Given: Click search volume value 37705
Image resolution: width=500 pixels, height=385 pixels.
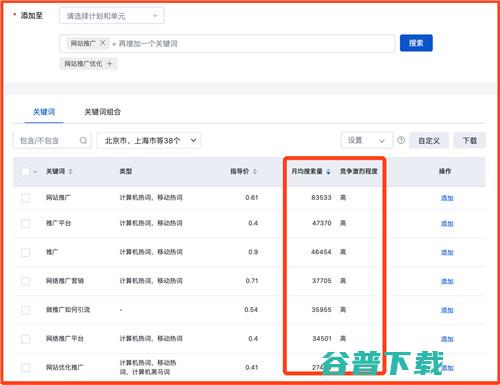Looking at the screenshot, I should click(x=322, y=281).
